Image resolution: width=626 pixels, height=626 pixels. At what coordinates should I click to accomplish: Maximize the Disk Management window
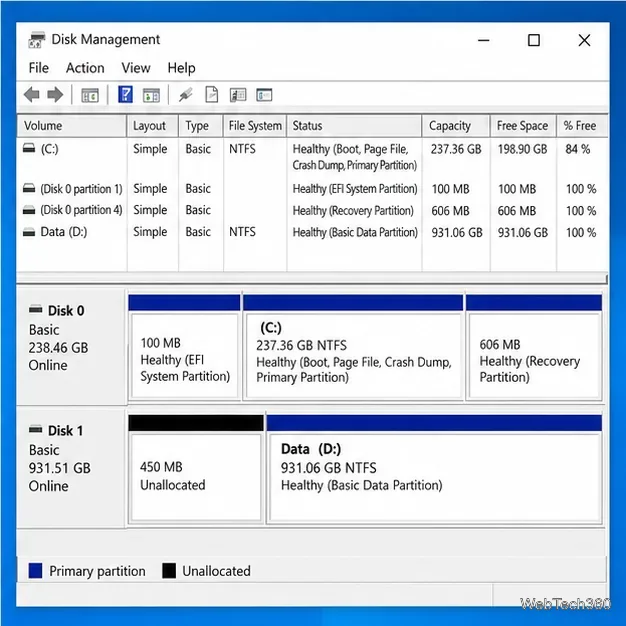tap(534, 40)
